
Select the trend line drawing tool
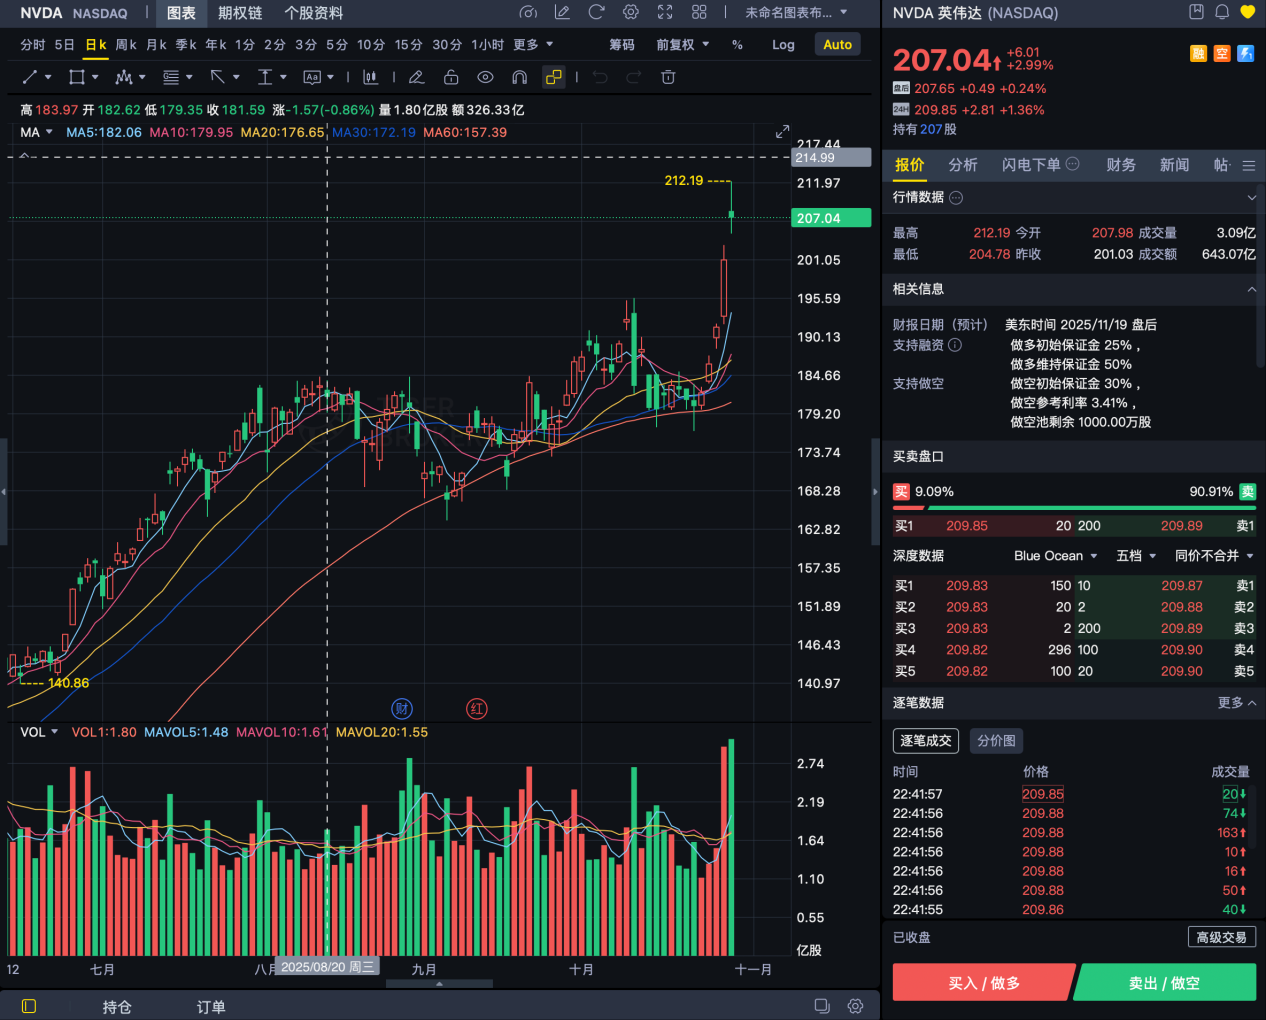click(30, 77)
